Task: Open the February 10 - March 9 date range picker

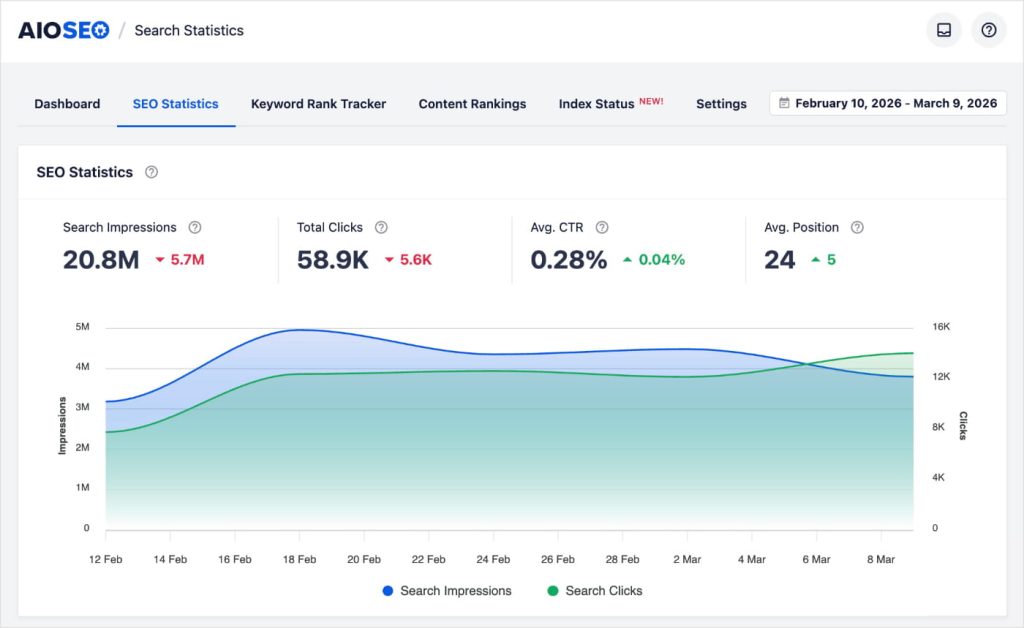Action: pos(888,103)
